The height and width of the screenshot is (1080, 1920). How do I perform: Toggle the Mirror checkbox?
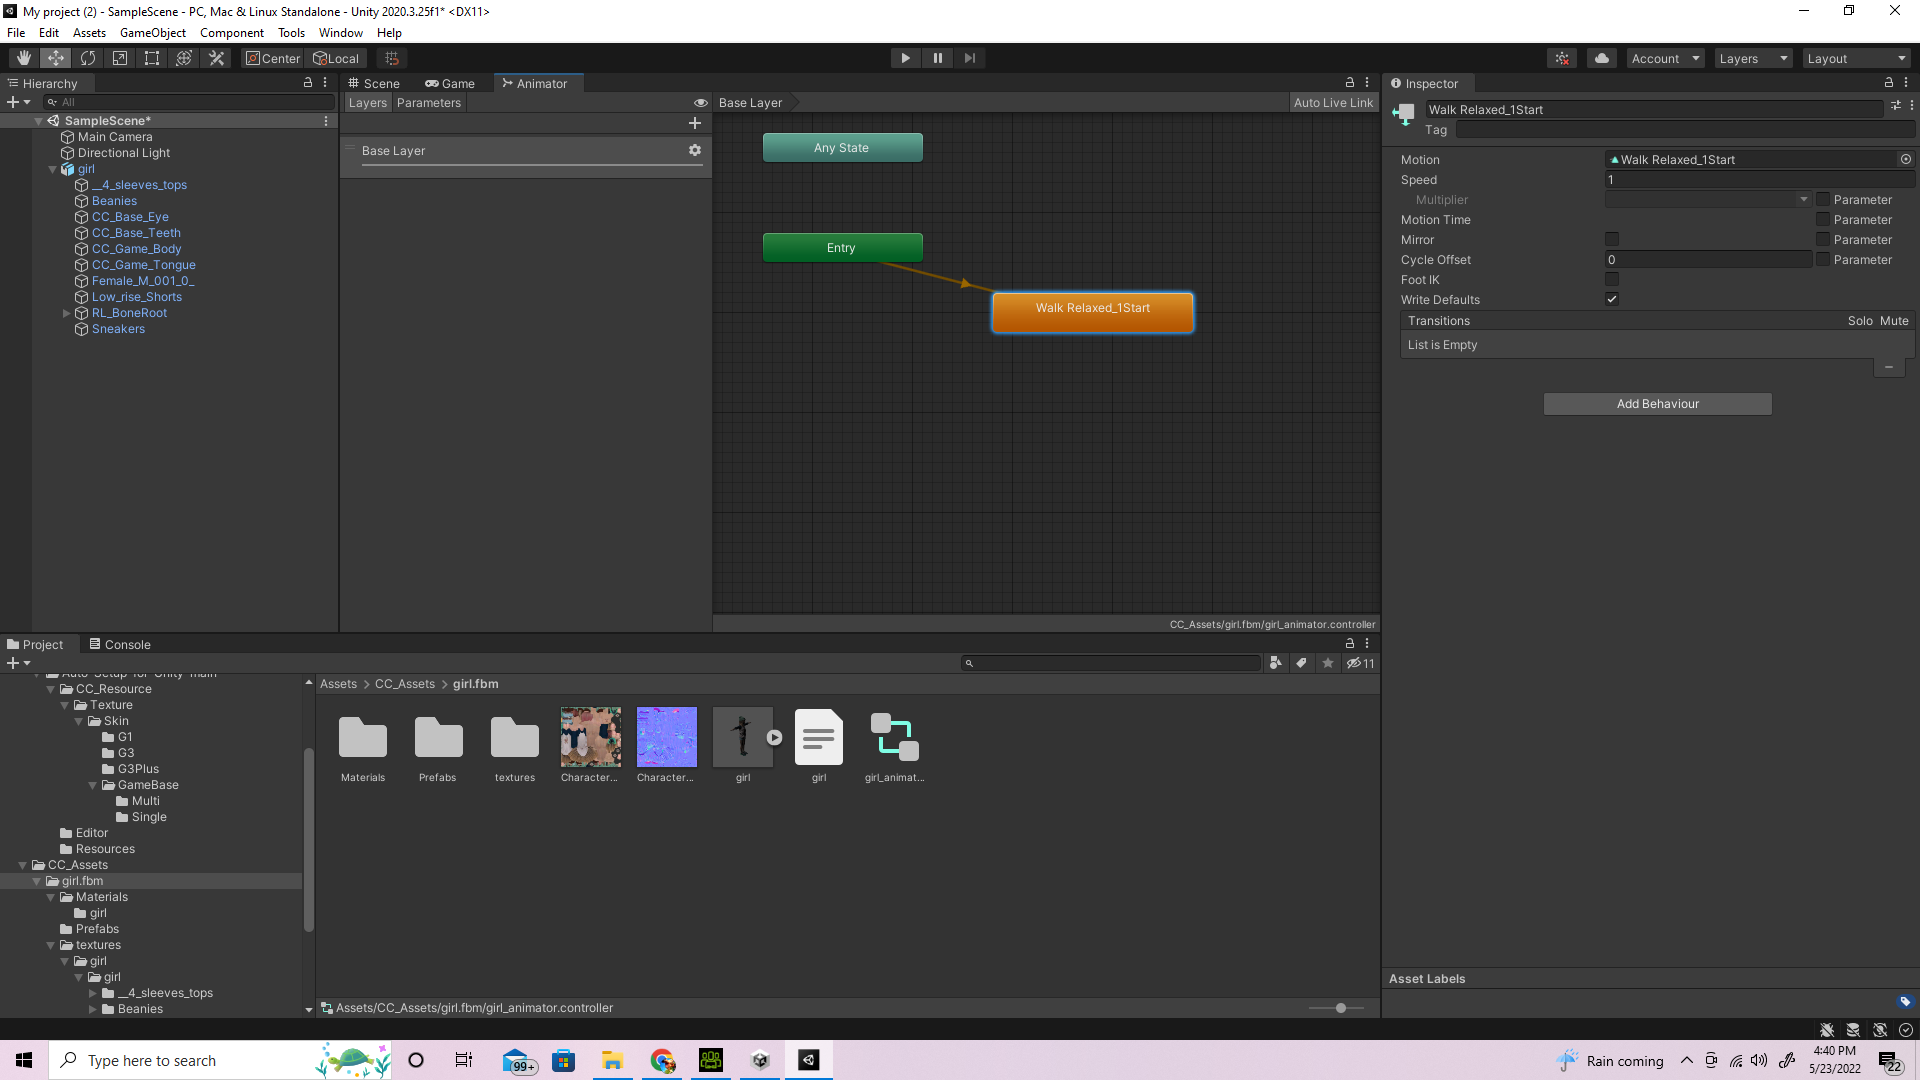click(x=1612, y=239)
